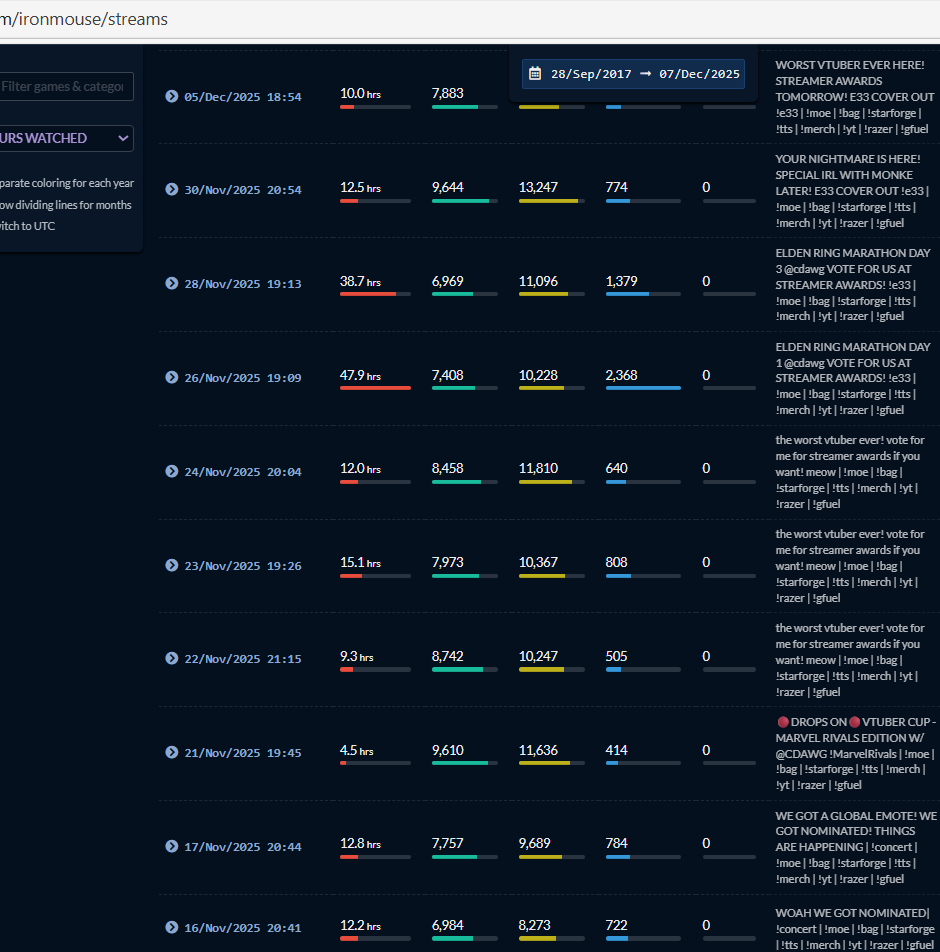Click the VTUBER CUP Marvel Rivals stream title
Viewport: 940px width, 952px height.
(856, 753)
